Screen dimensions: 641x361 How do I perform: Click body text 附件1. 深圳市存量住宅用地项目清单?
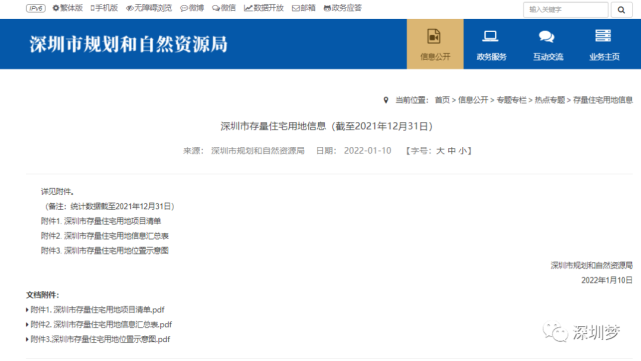[101, 221]
